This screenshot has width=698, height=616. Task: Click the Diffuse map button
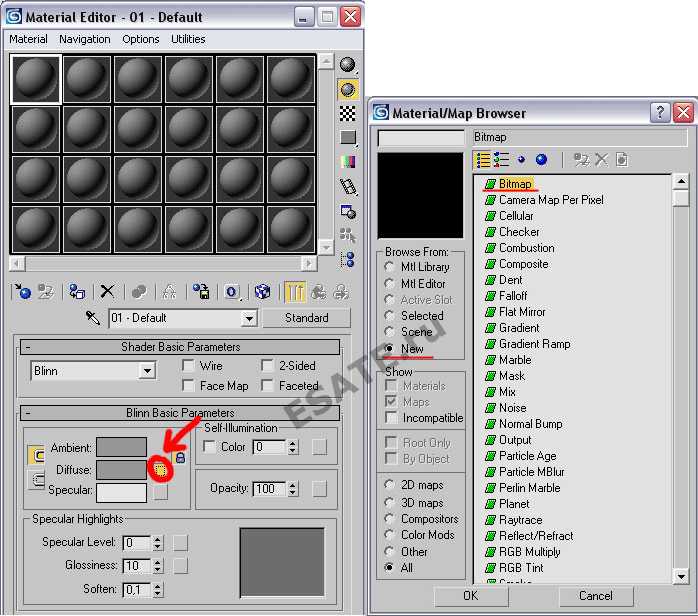point(160,468)
